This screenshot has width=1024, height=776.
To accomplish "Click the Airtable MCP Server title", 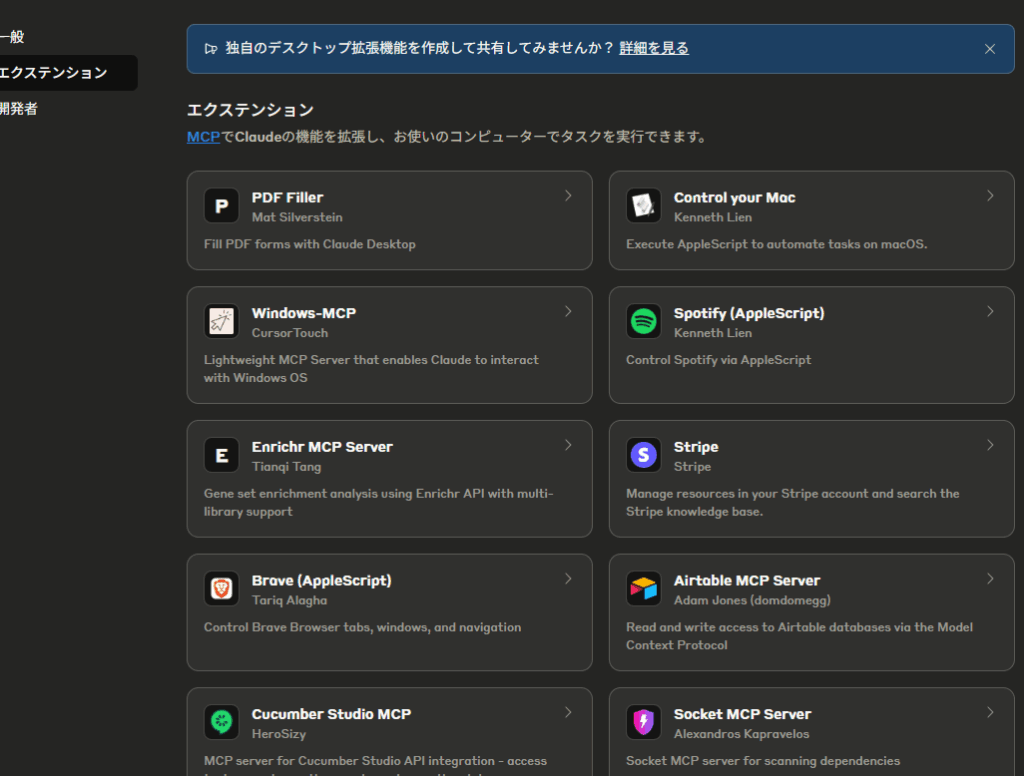I will point(746,581).
